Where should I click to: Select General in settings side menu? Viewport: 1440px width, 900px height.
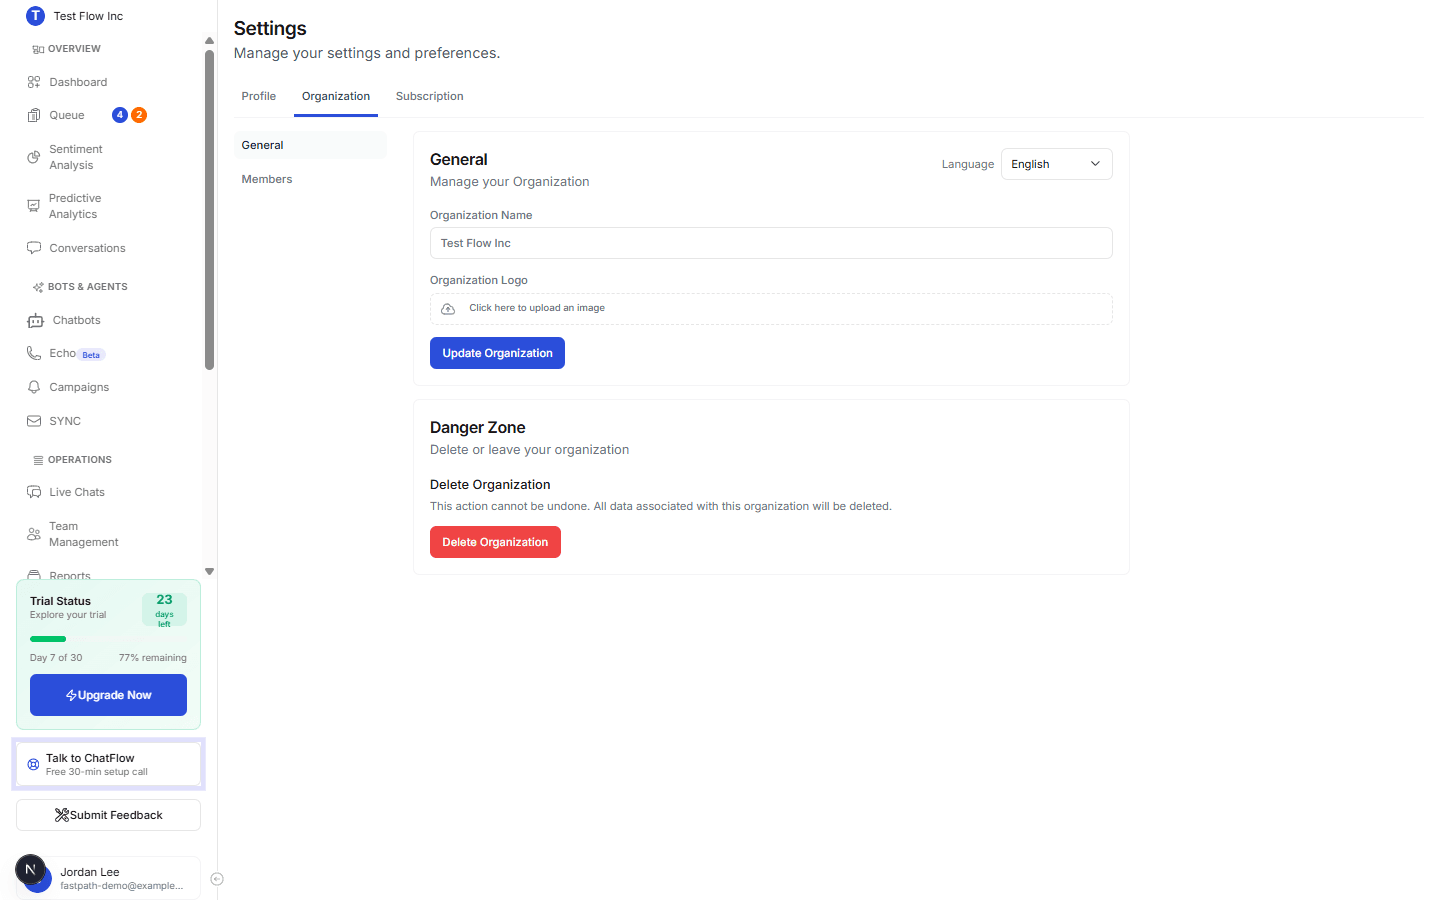tap(310, 145)
